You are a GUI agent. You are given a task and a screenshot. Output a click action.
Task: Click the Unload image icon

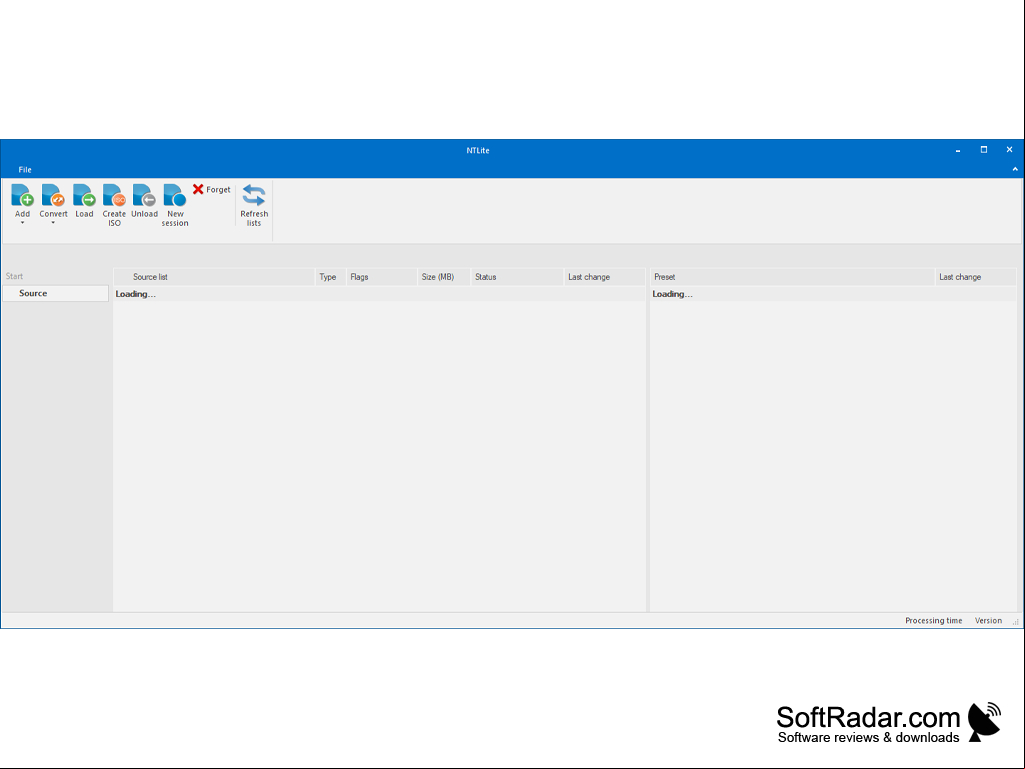tap(144, 195)
